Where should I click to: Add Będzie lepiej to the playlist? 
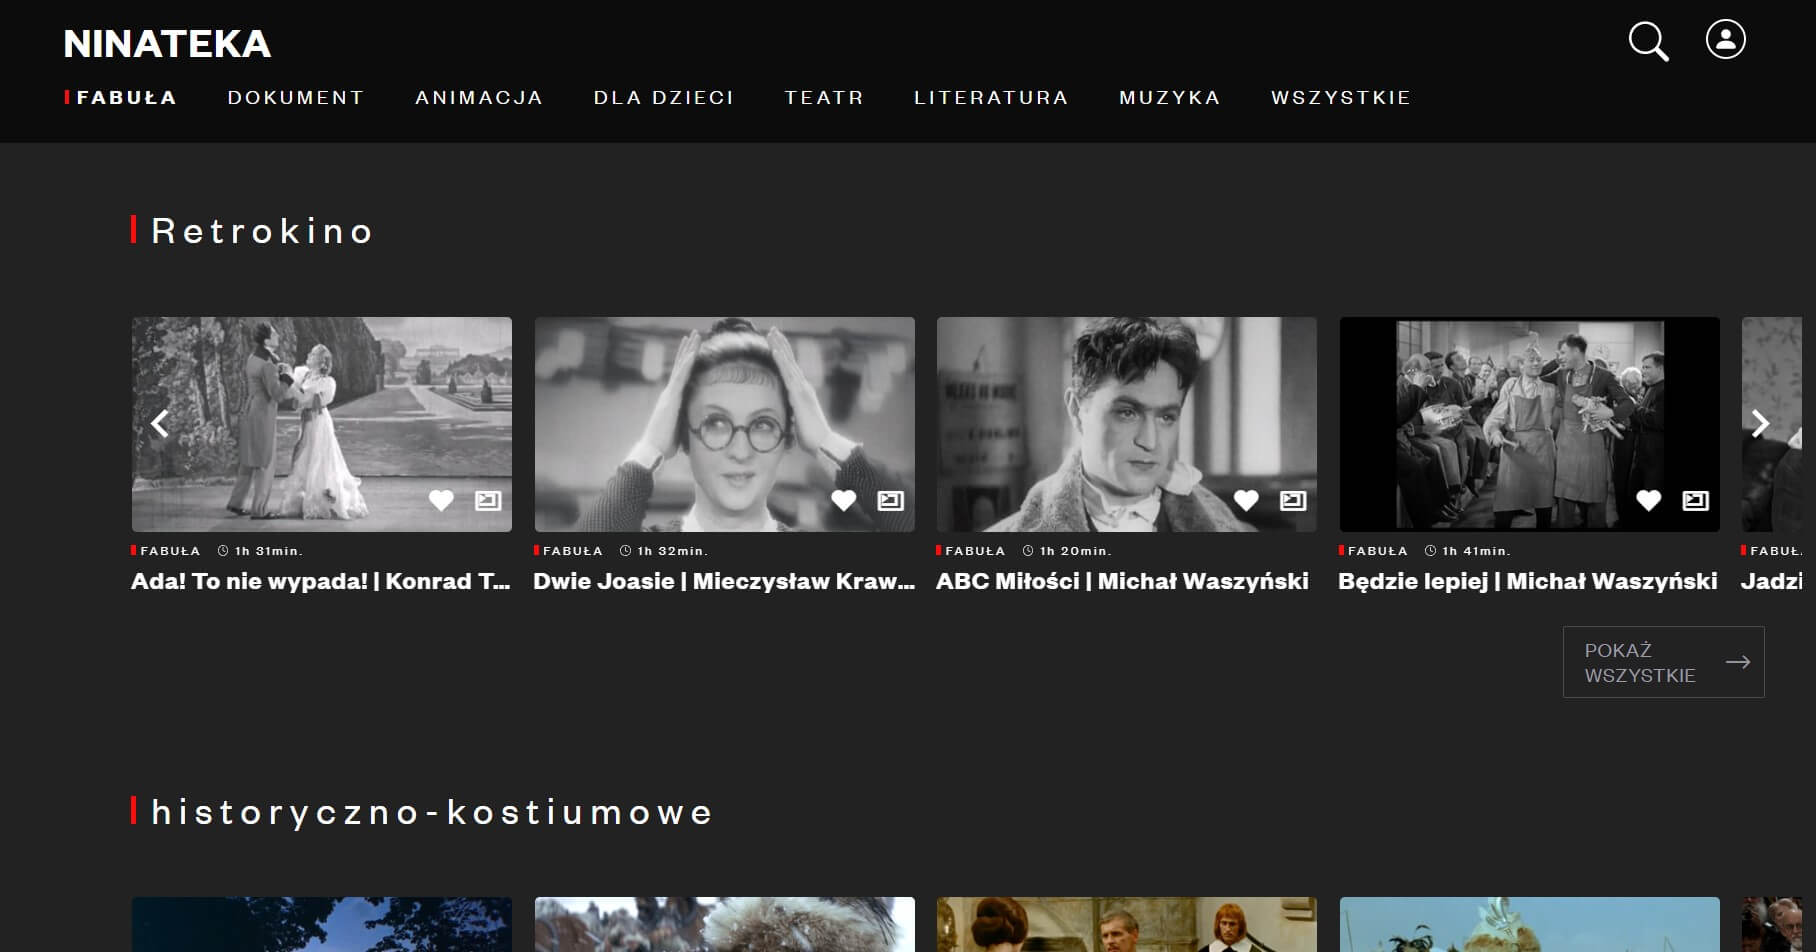click(1696, 500)
